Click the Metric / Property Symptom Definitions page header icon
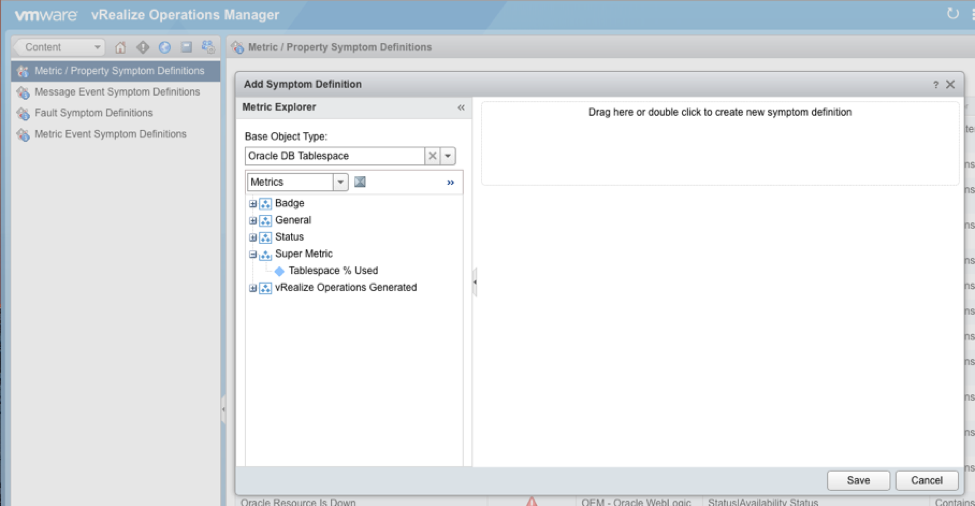Viewport: 975px width, 506px height. [238, 47]
